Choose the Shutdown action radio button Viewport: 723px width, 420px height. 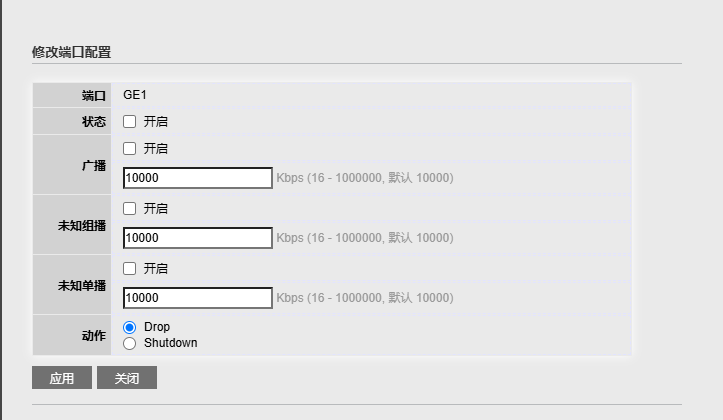130,343
